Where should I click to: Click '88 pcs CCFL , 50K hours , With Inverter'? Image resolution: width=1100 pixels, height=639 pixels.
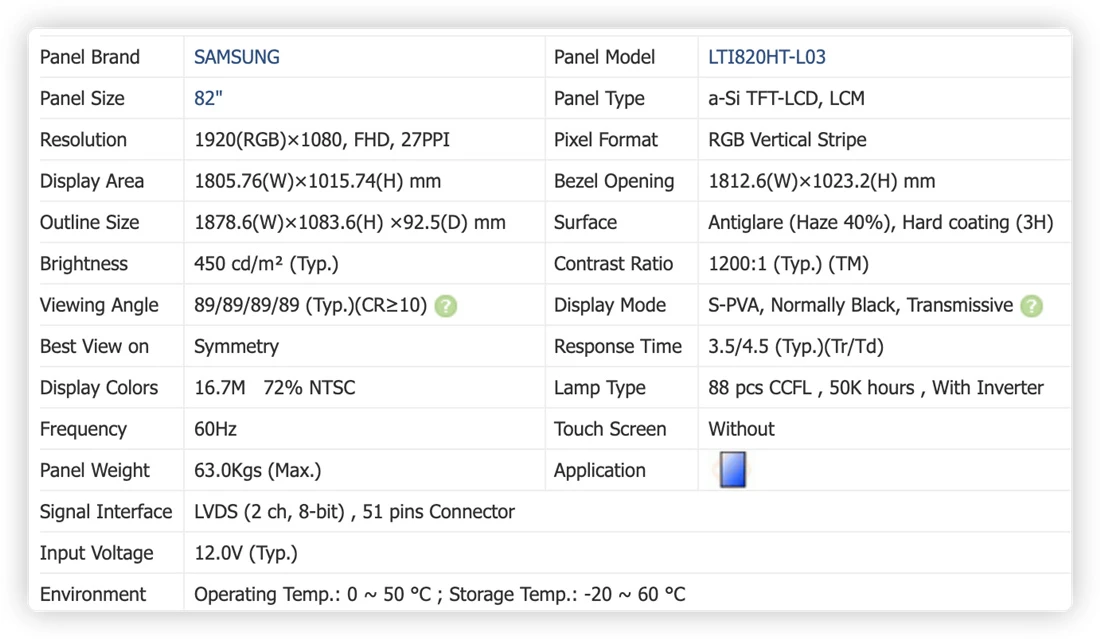(x=876, y=388)
